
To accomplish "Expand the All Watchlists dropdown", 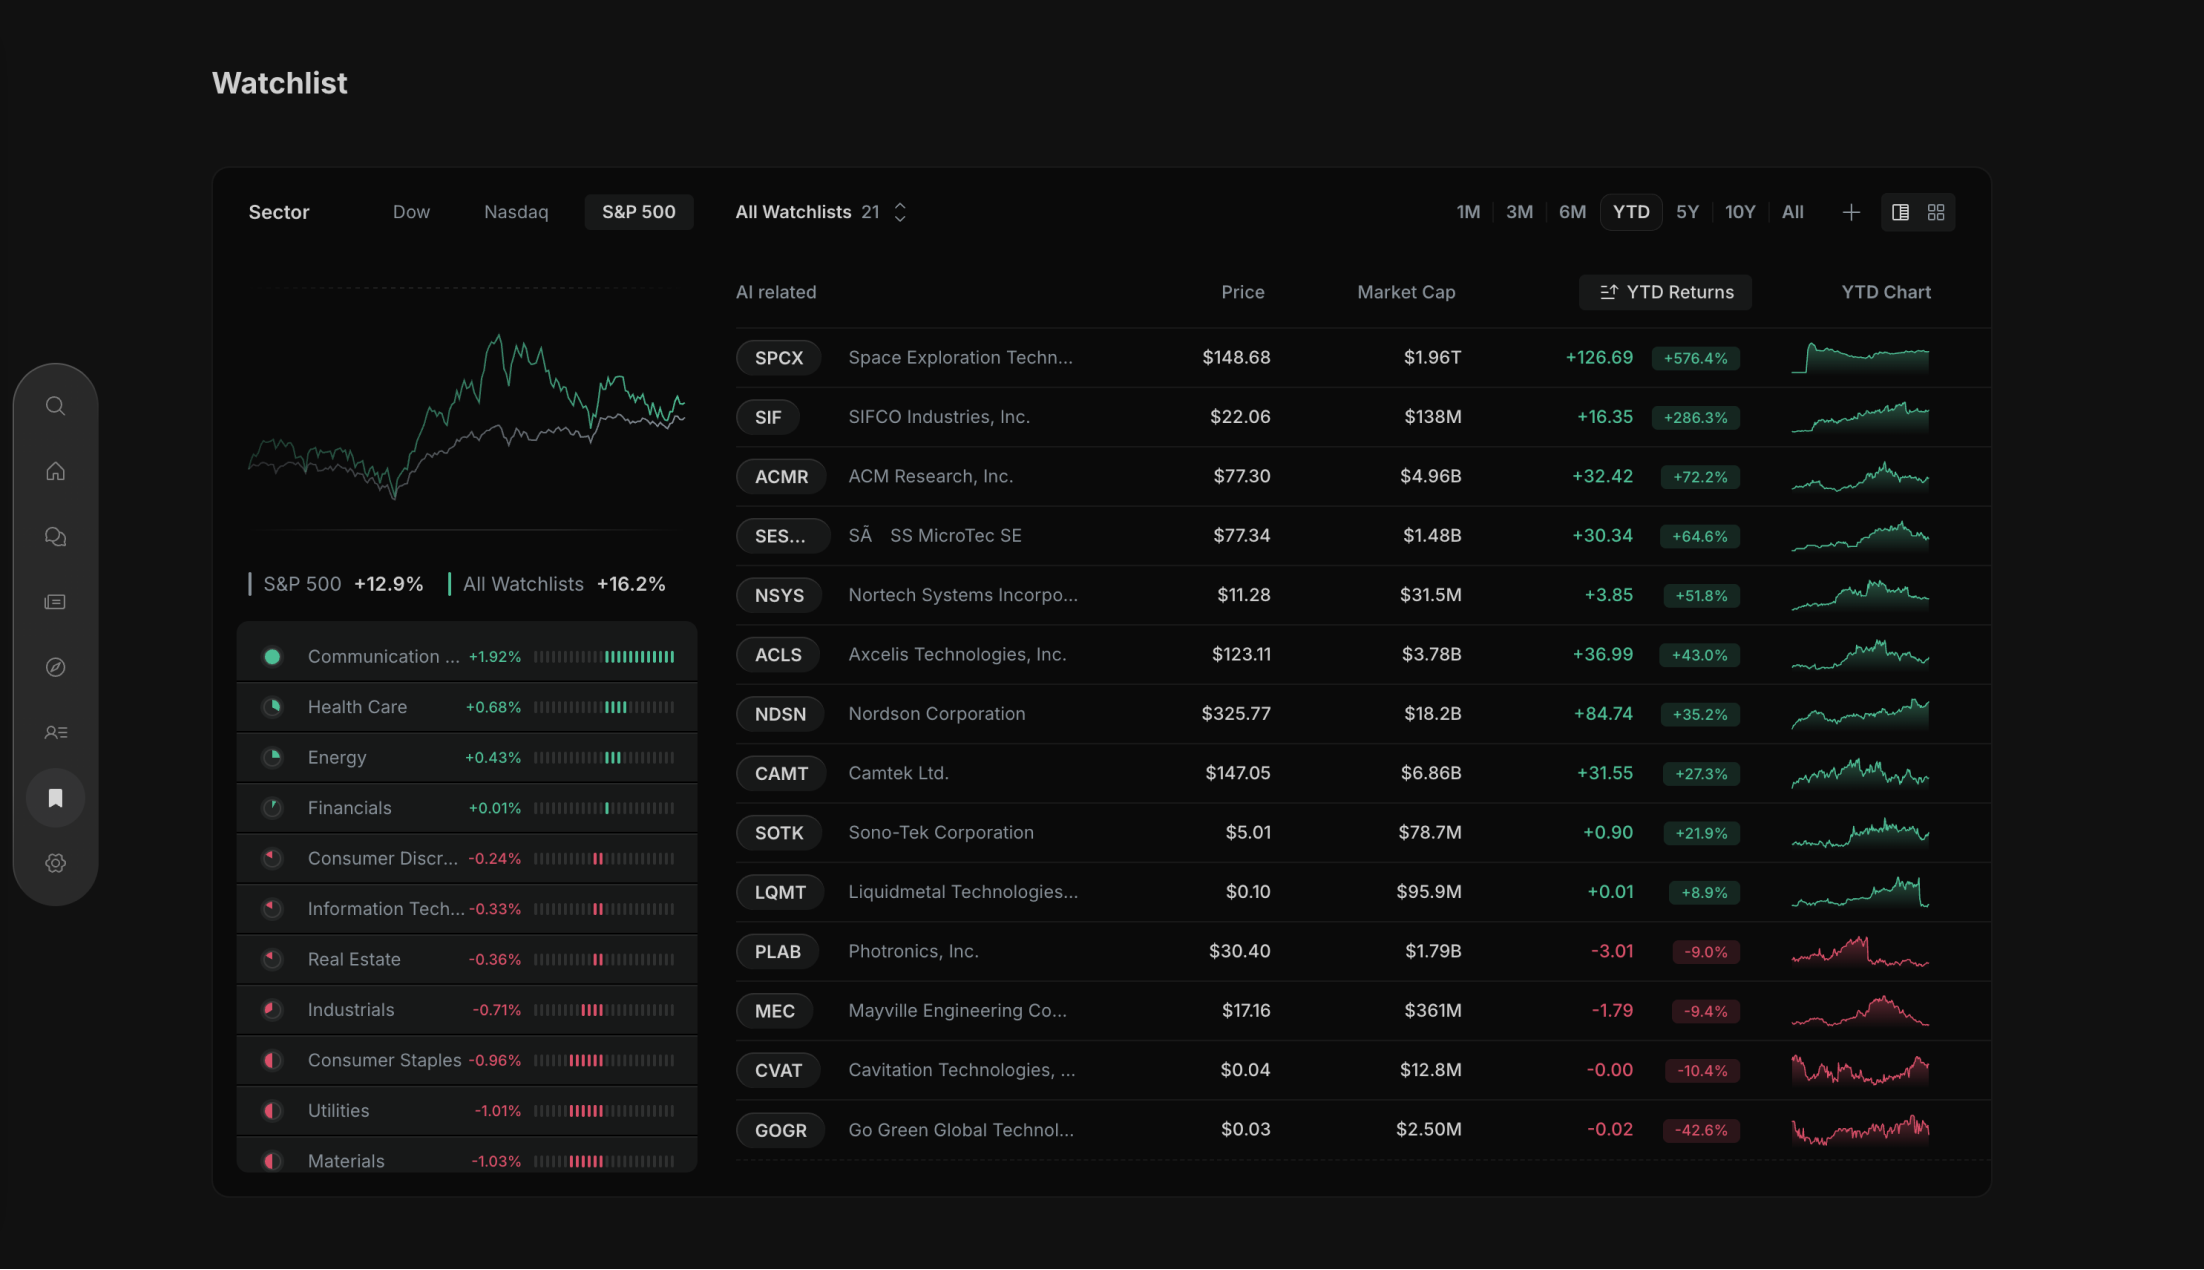I will 821,212.
